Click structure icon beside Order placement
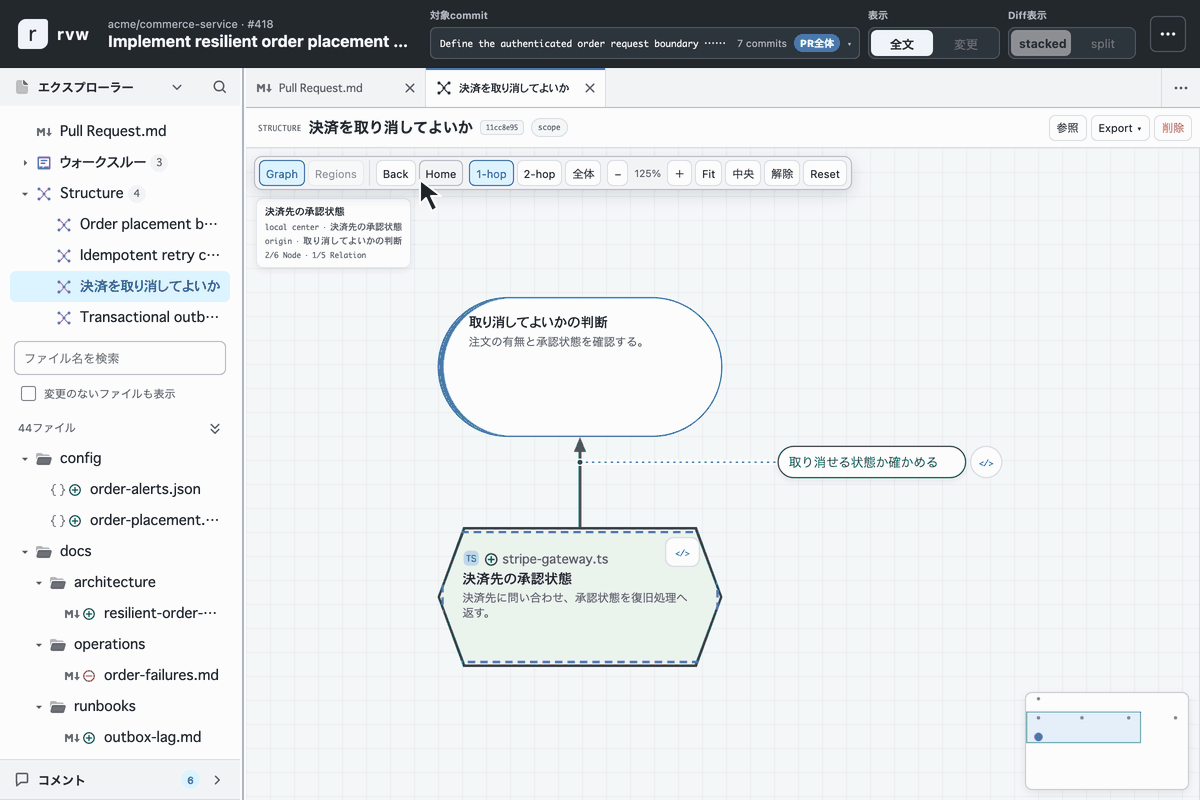 [64, 224]
